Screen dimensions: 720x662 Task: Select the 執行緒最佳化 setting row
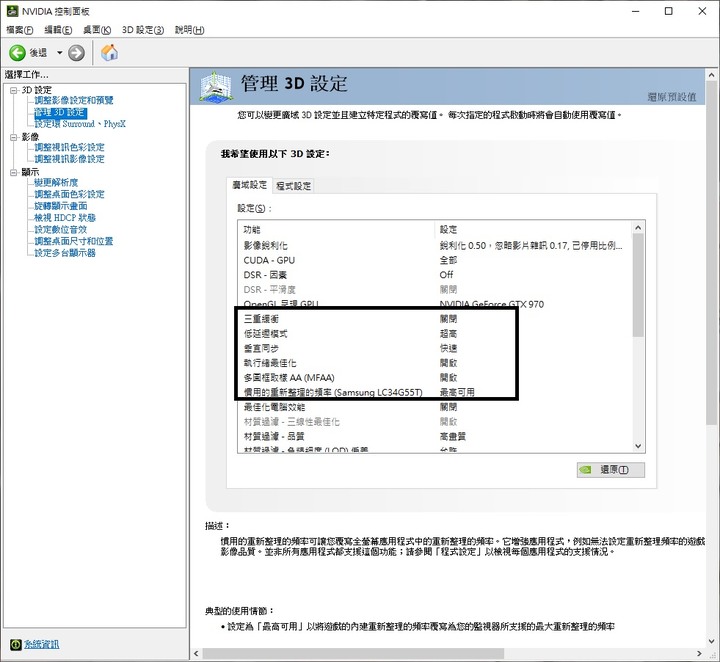tap(435, 363)
